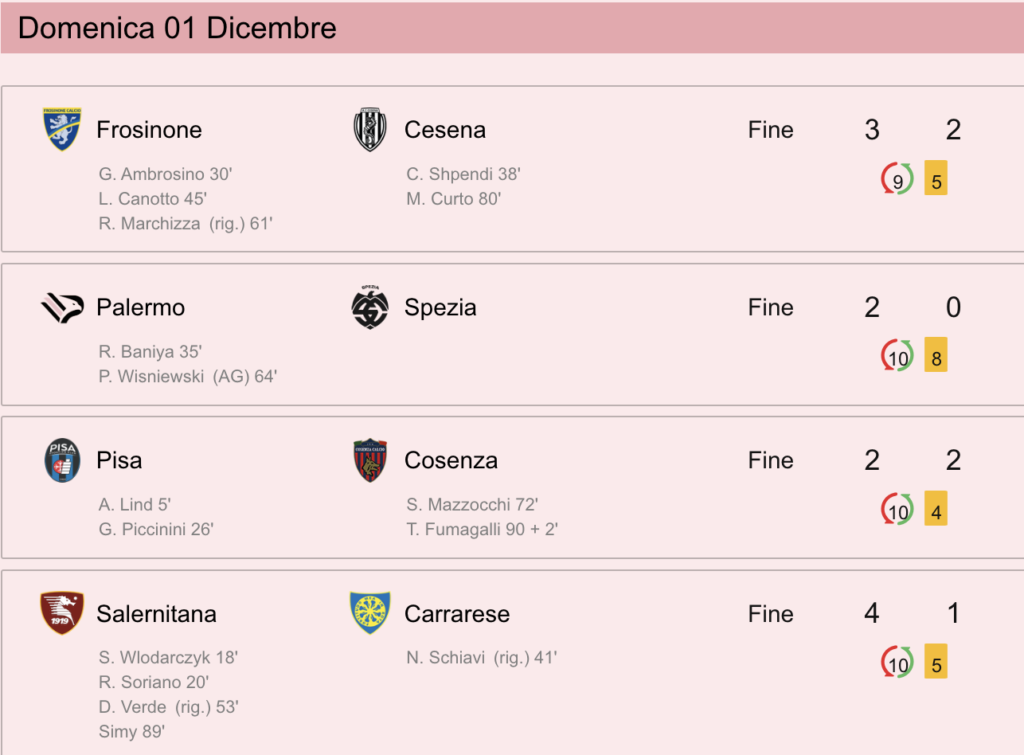
Task: Click the Carrarese club badge
Action: (370, 613)
